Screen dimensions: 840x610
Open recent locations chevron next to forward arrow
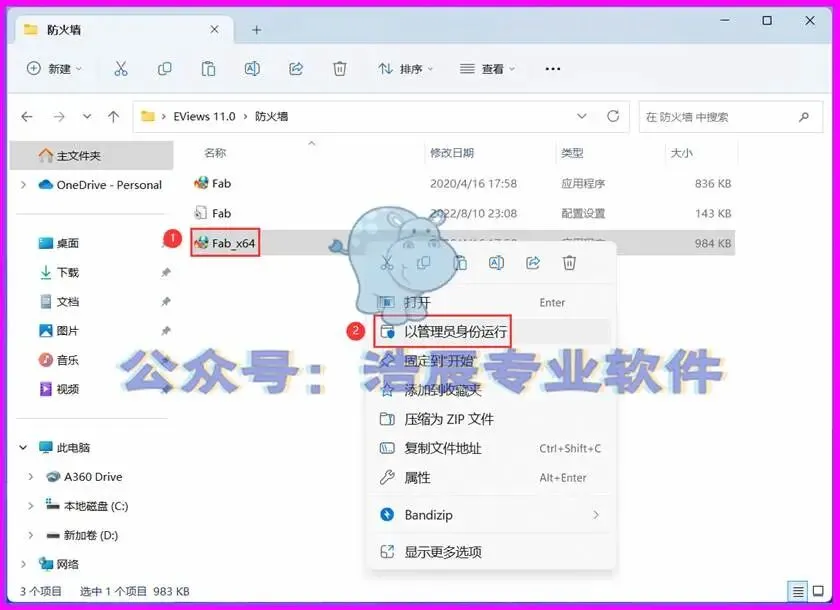[87, 116]
